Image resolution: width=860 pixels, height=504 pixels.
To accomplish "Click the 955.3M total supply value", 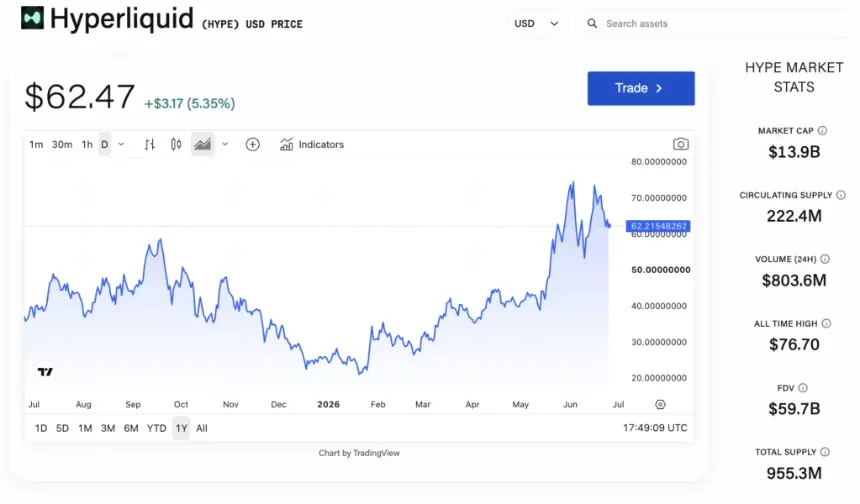I will click(x=794, y=473).
